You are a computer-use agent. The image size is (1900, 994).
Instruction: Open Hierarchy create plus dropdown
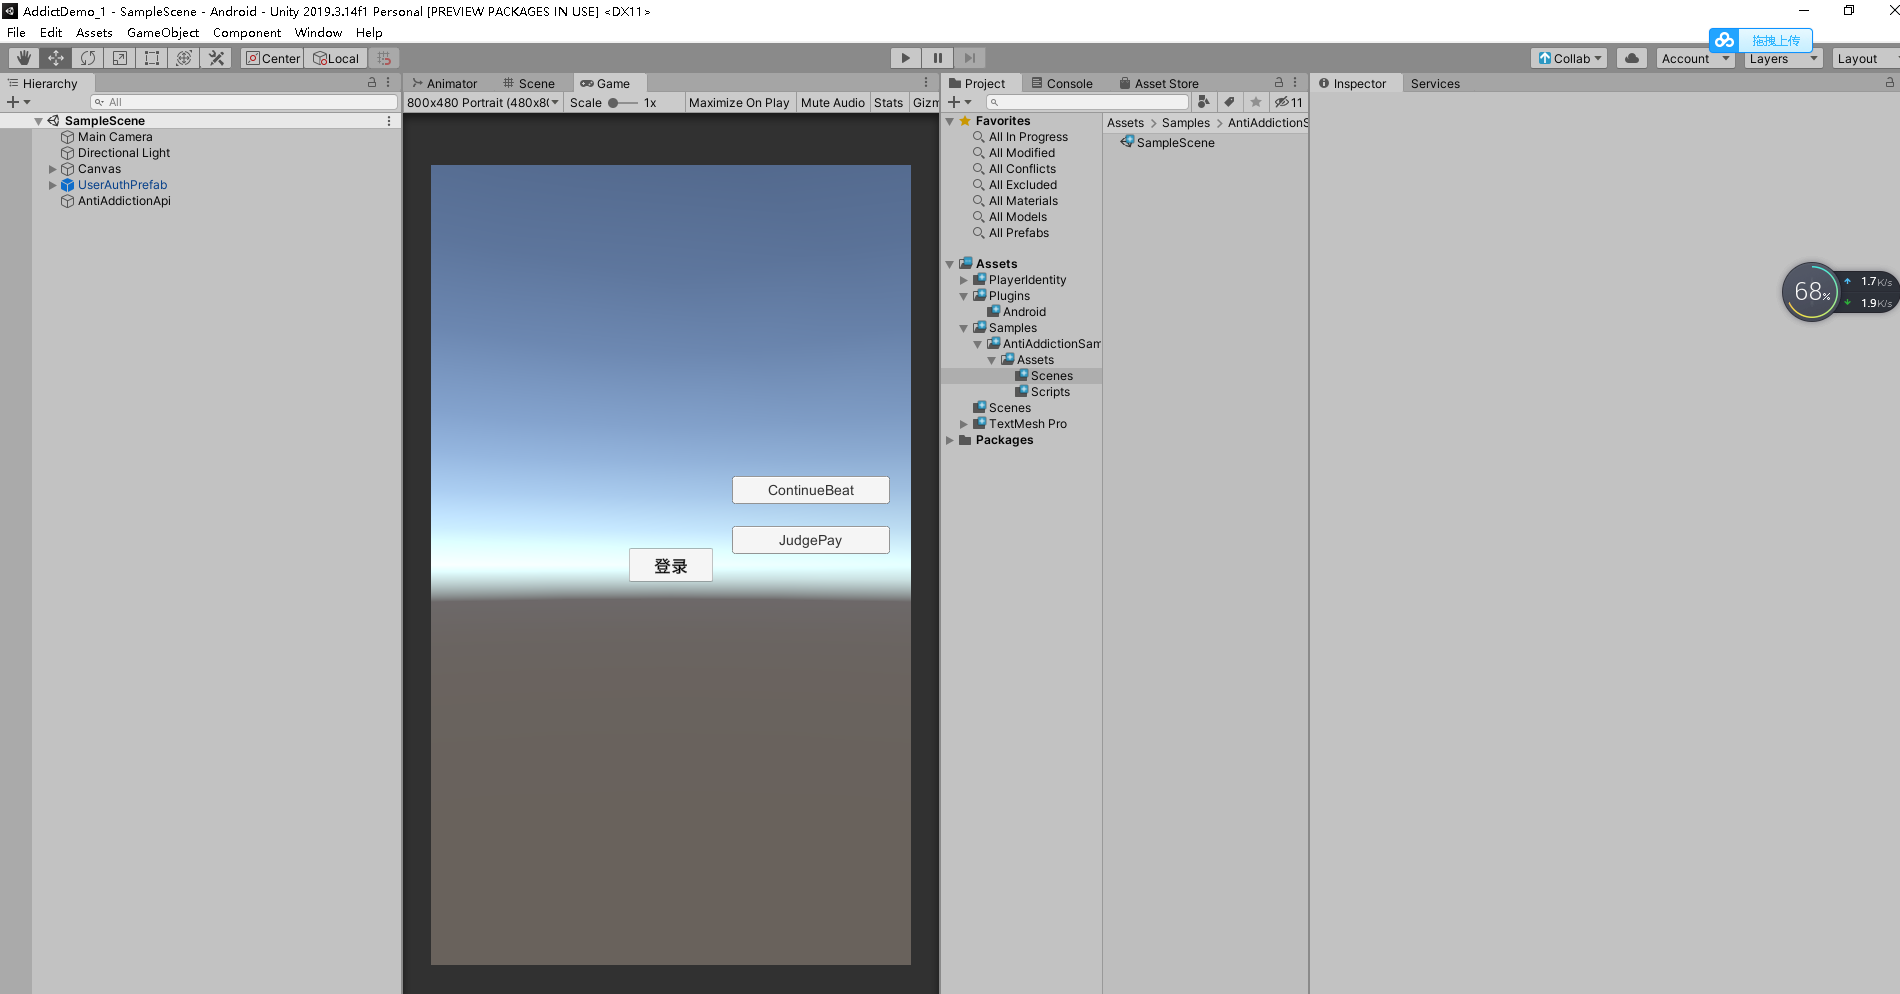click(18, 102)
